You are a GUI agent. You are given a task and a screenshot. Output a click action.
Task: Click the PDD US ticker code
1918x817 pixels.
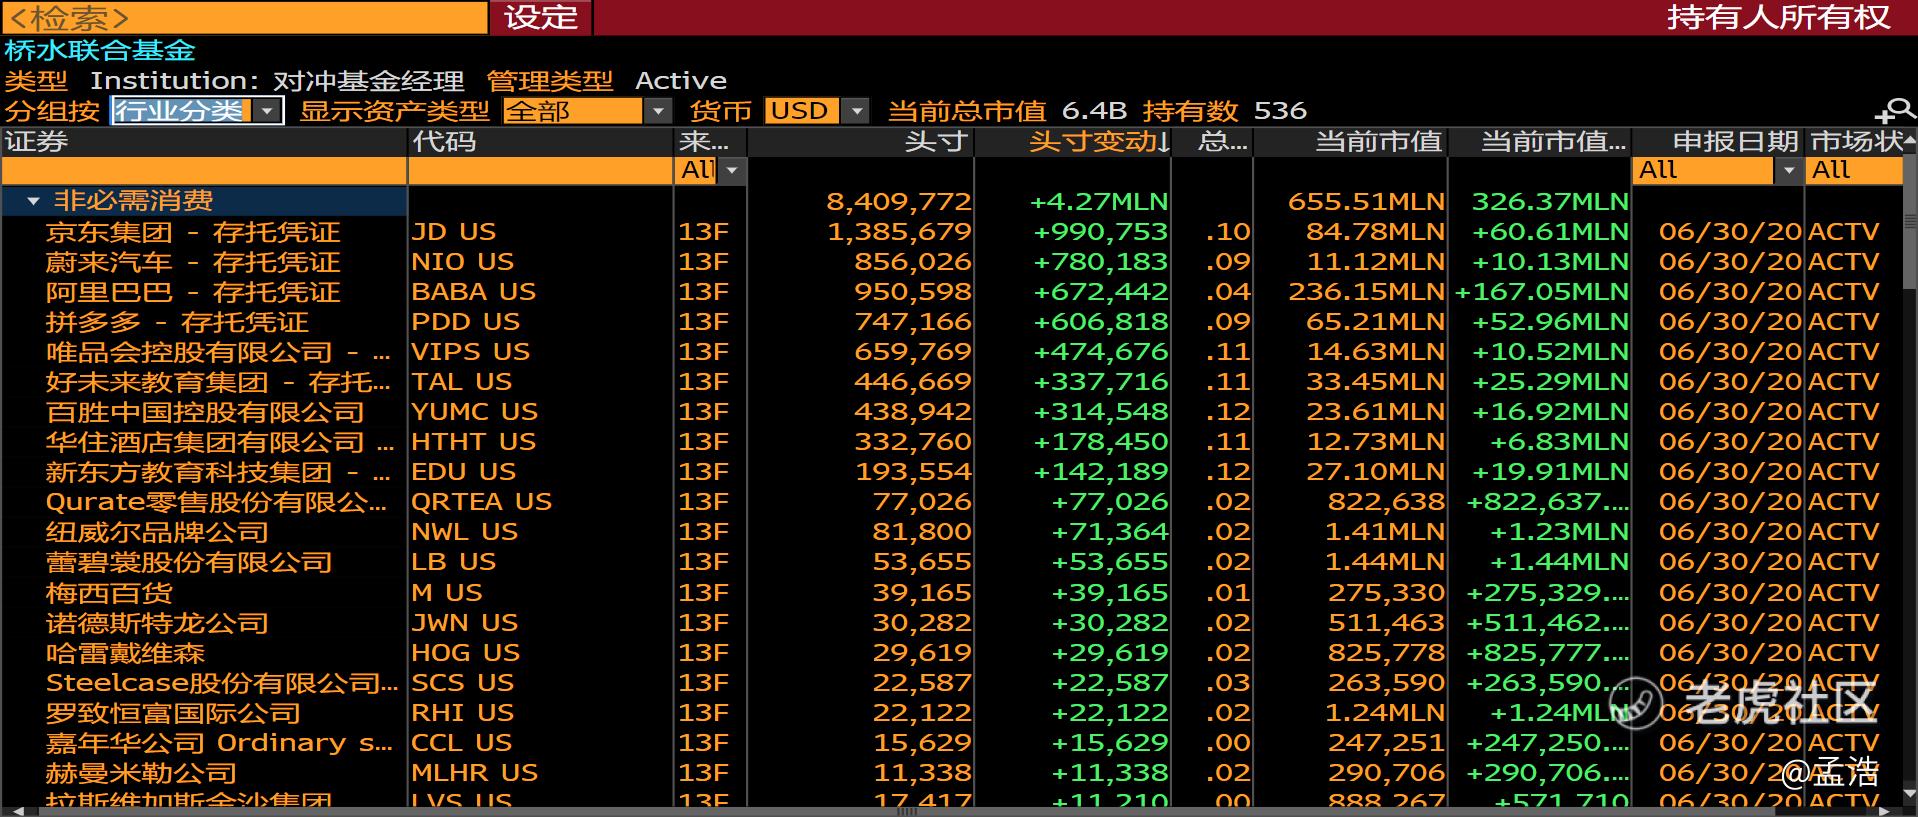(466, 322)
